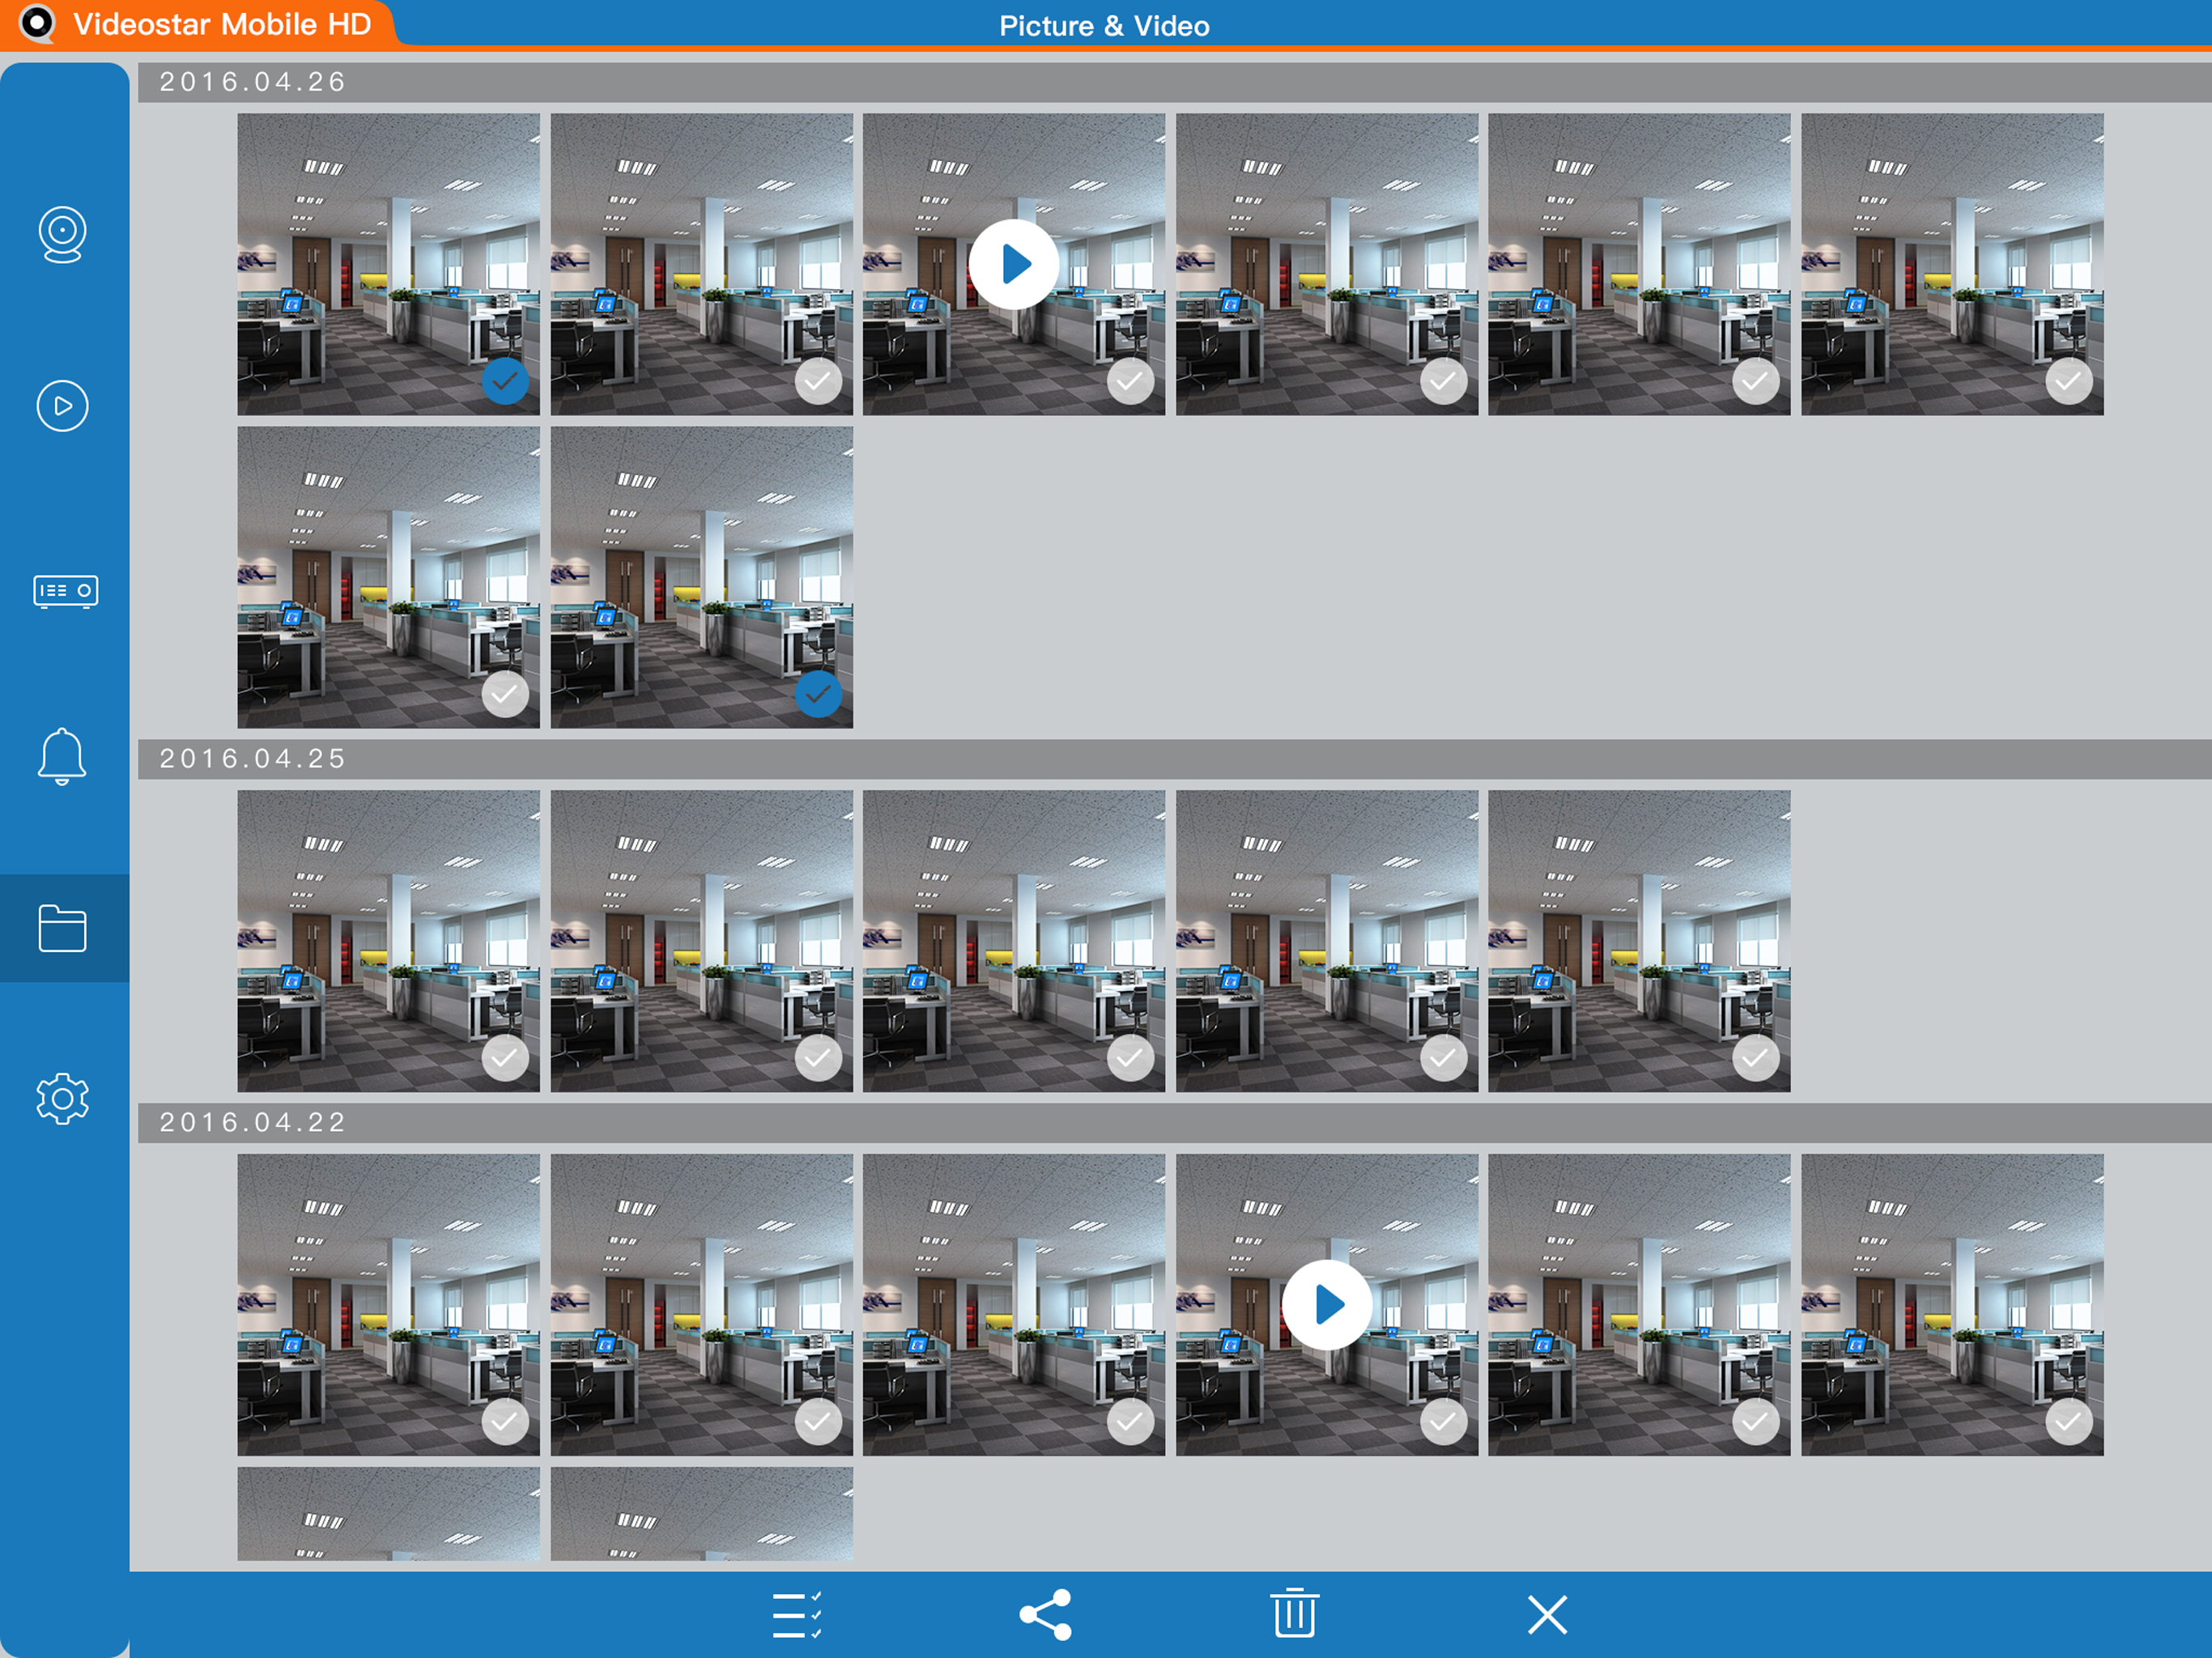
Task: Click the 2016.04.25 date header
Action: coord(252,759)
